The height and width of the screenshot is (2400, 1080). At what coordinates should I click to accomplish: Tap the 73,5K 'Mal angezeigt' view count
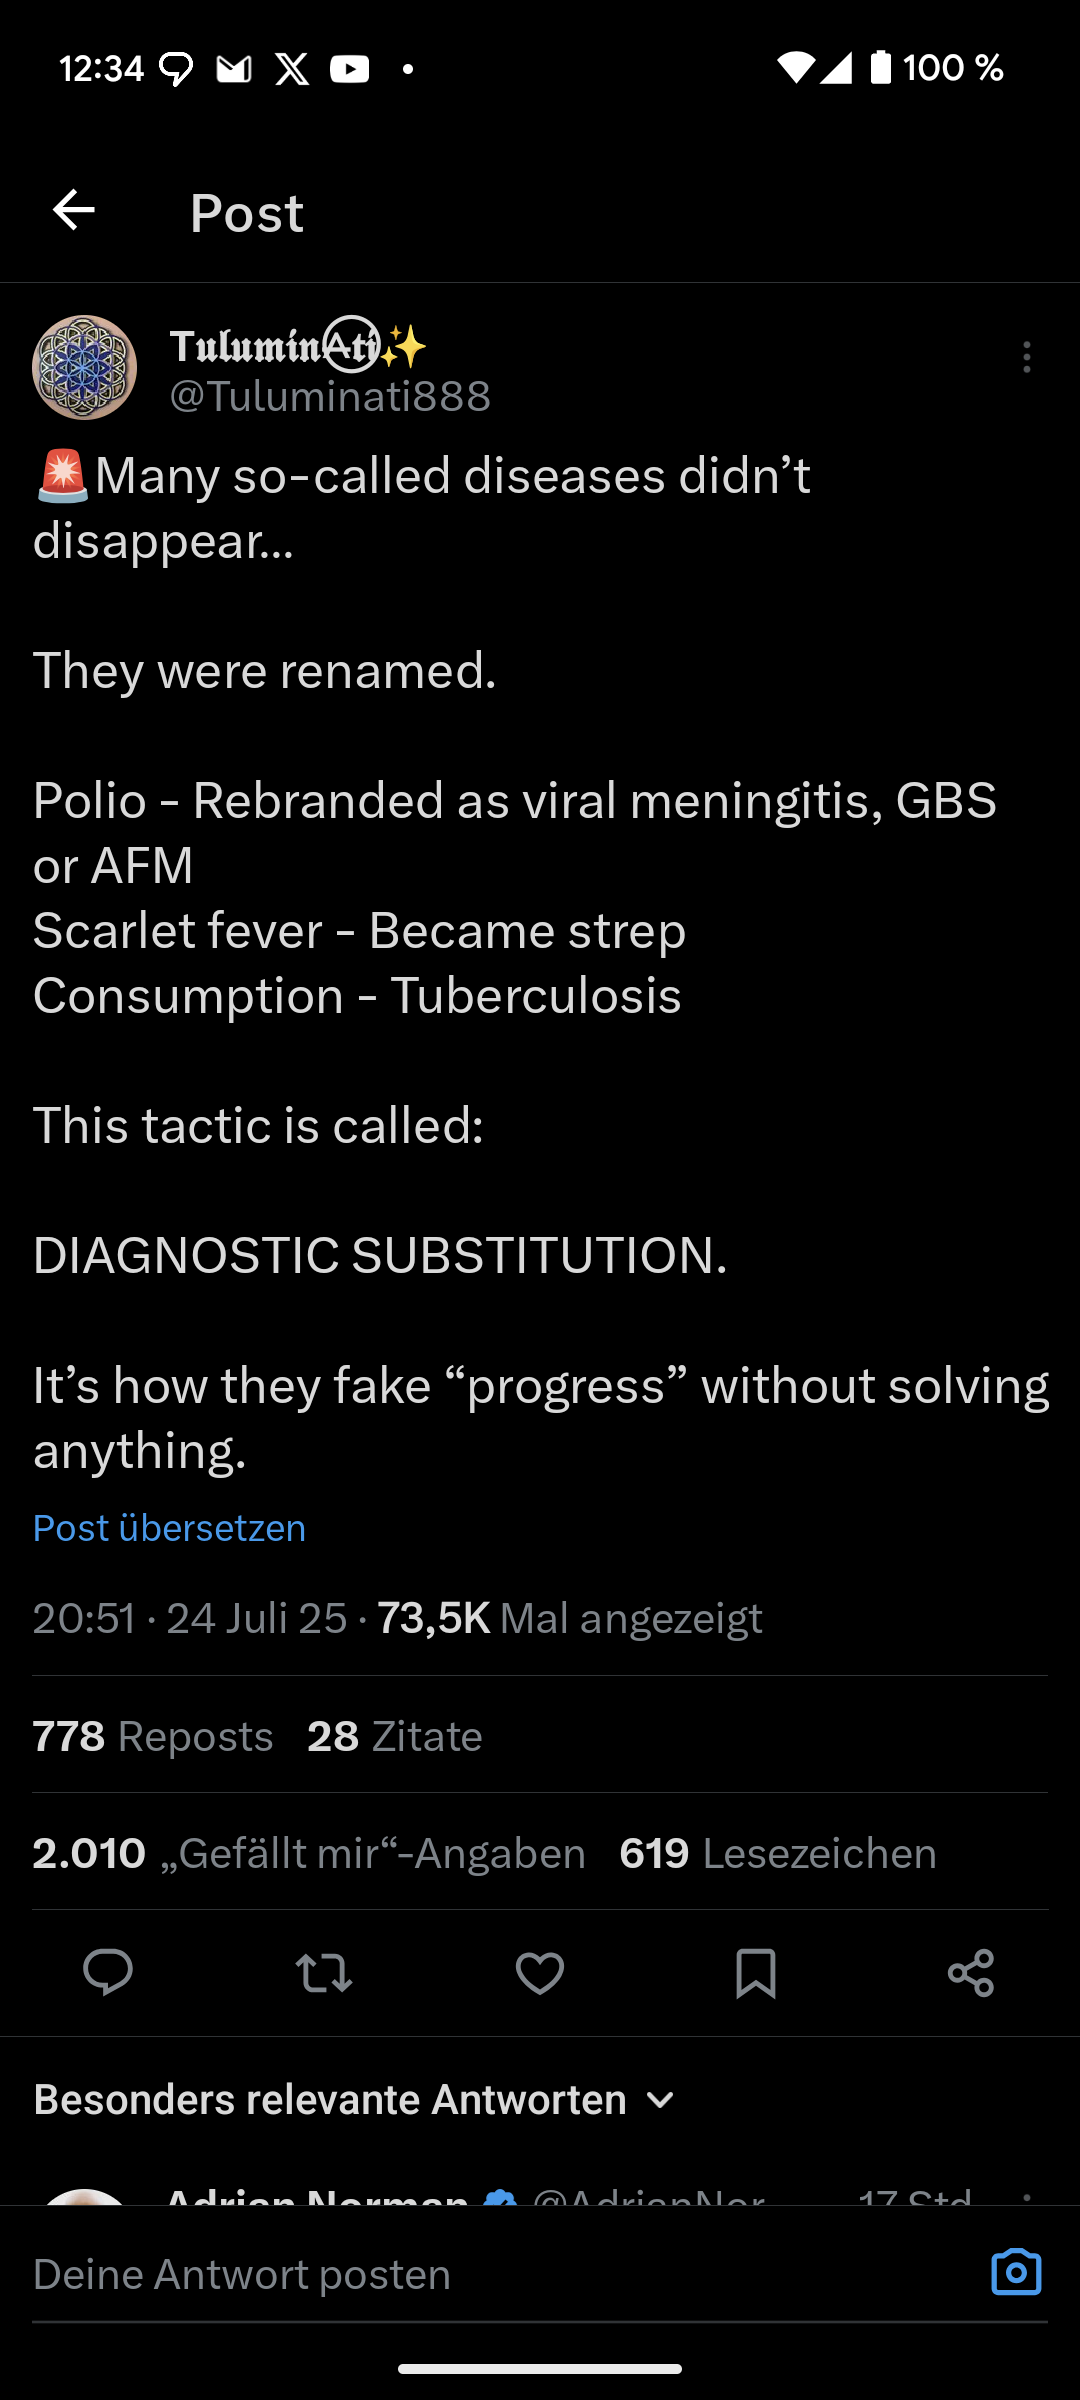pyautogui.click(x=569, y=1618)
